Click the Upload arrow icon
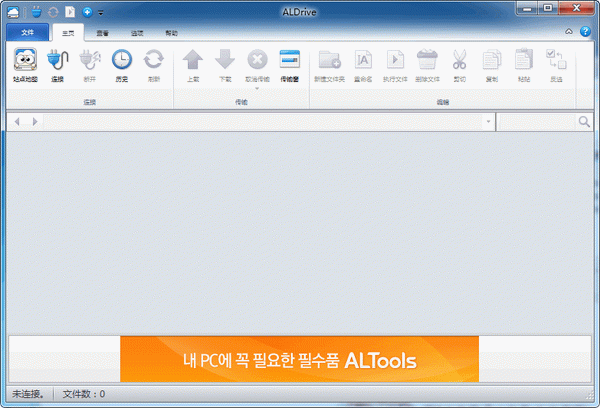600x408 pixels. click(x=193, y=60)
